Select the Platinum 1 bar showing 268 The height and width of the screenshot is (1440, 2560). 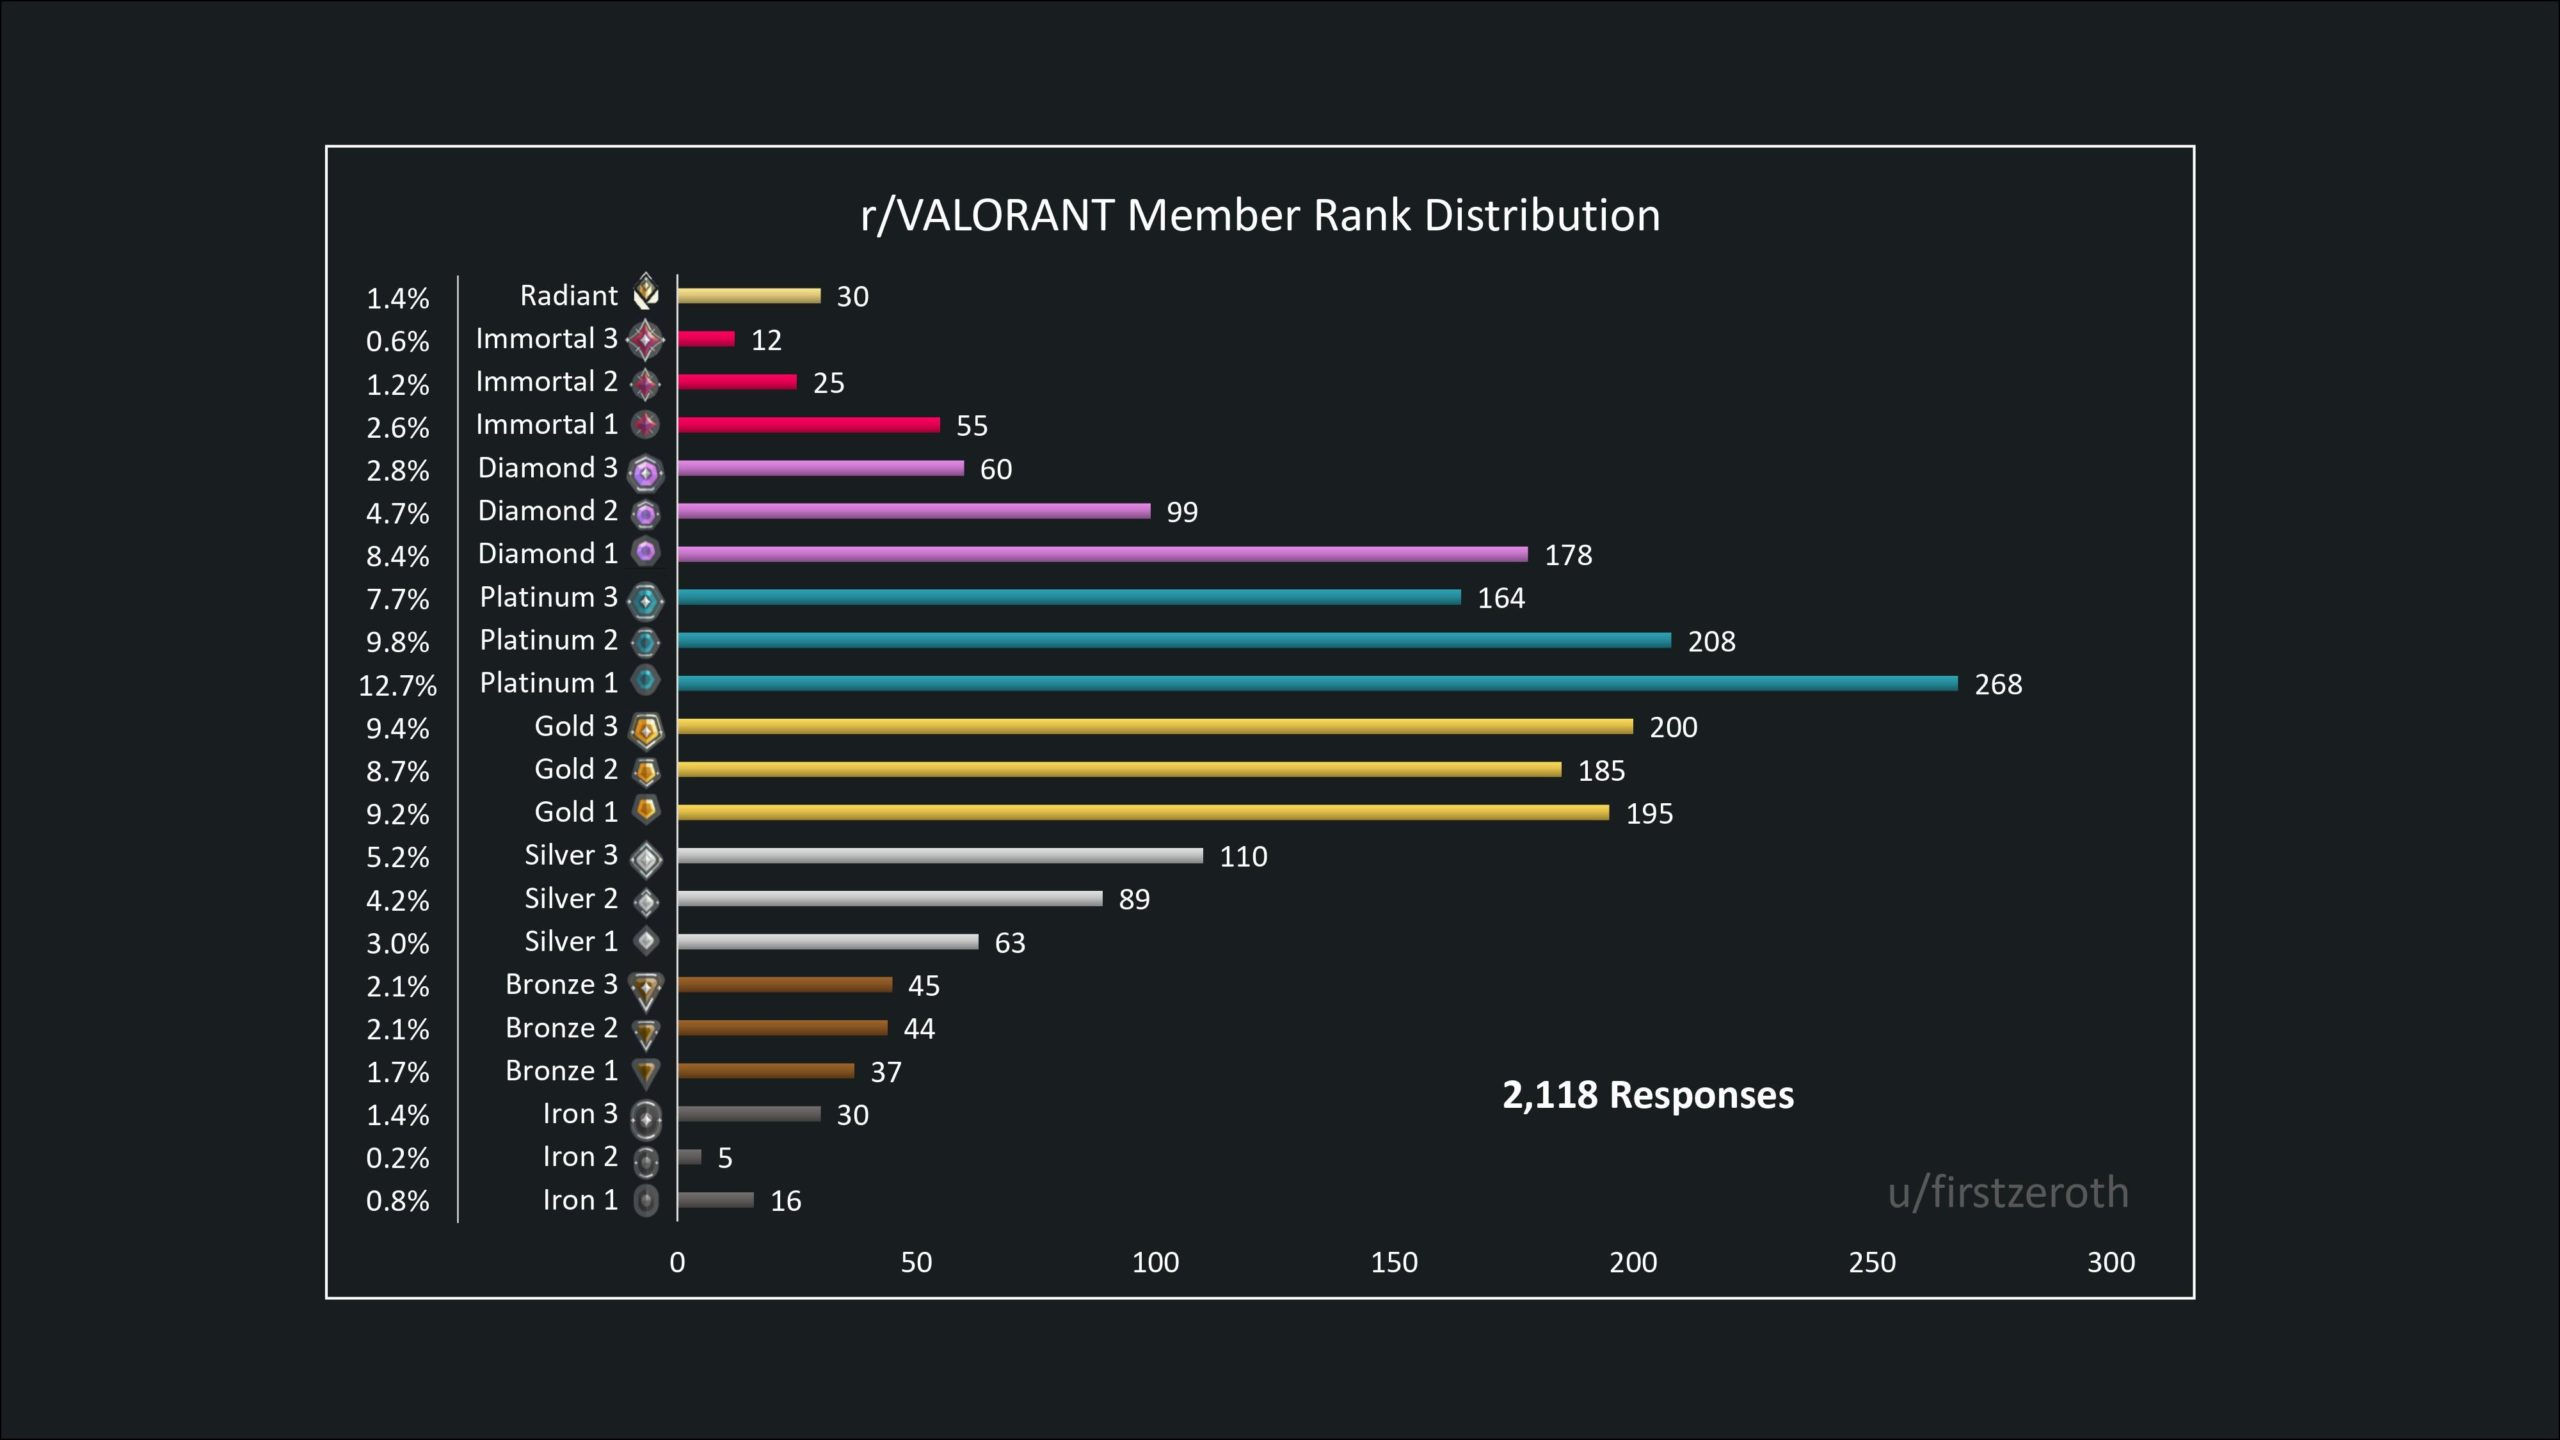pos(1318,683)
